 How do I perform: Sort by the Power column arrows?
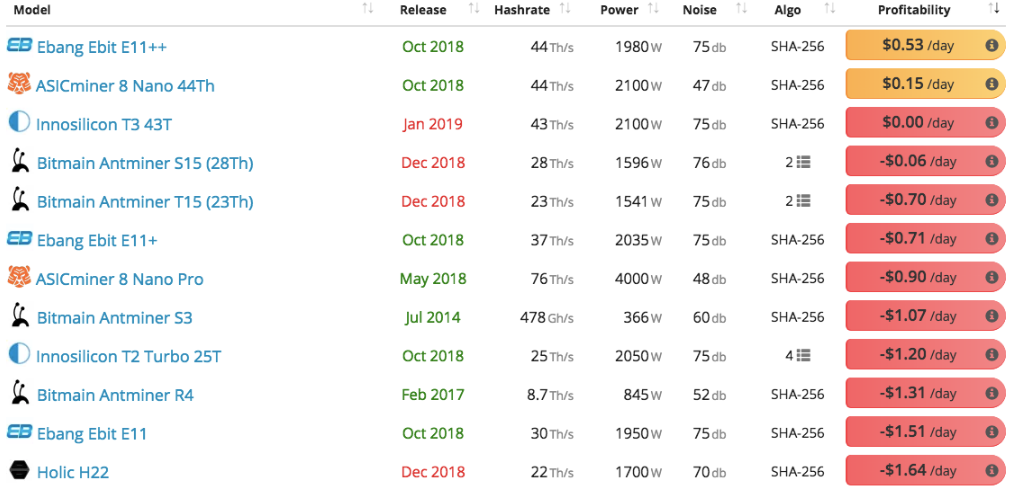653,9
